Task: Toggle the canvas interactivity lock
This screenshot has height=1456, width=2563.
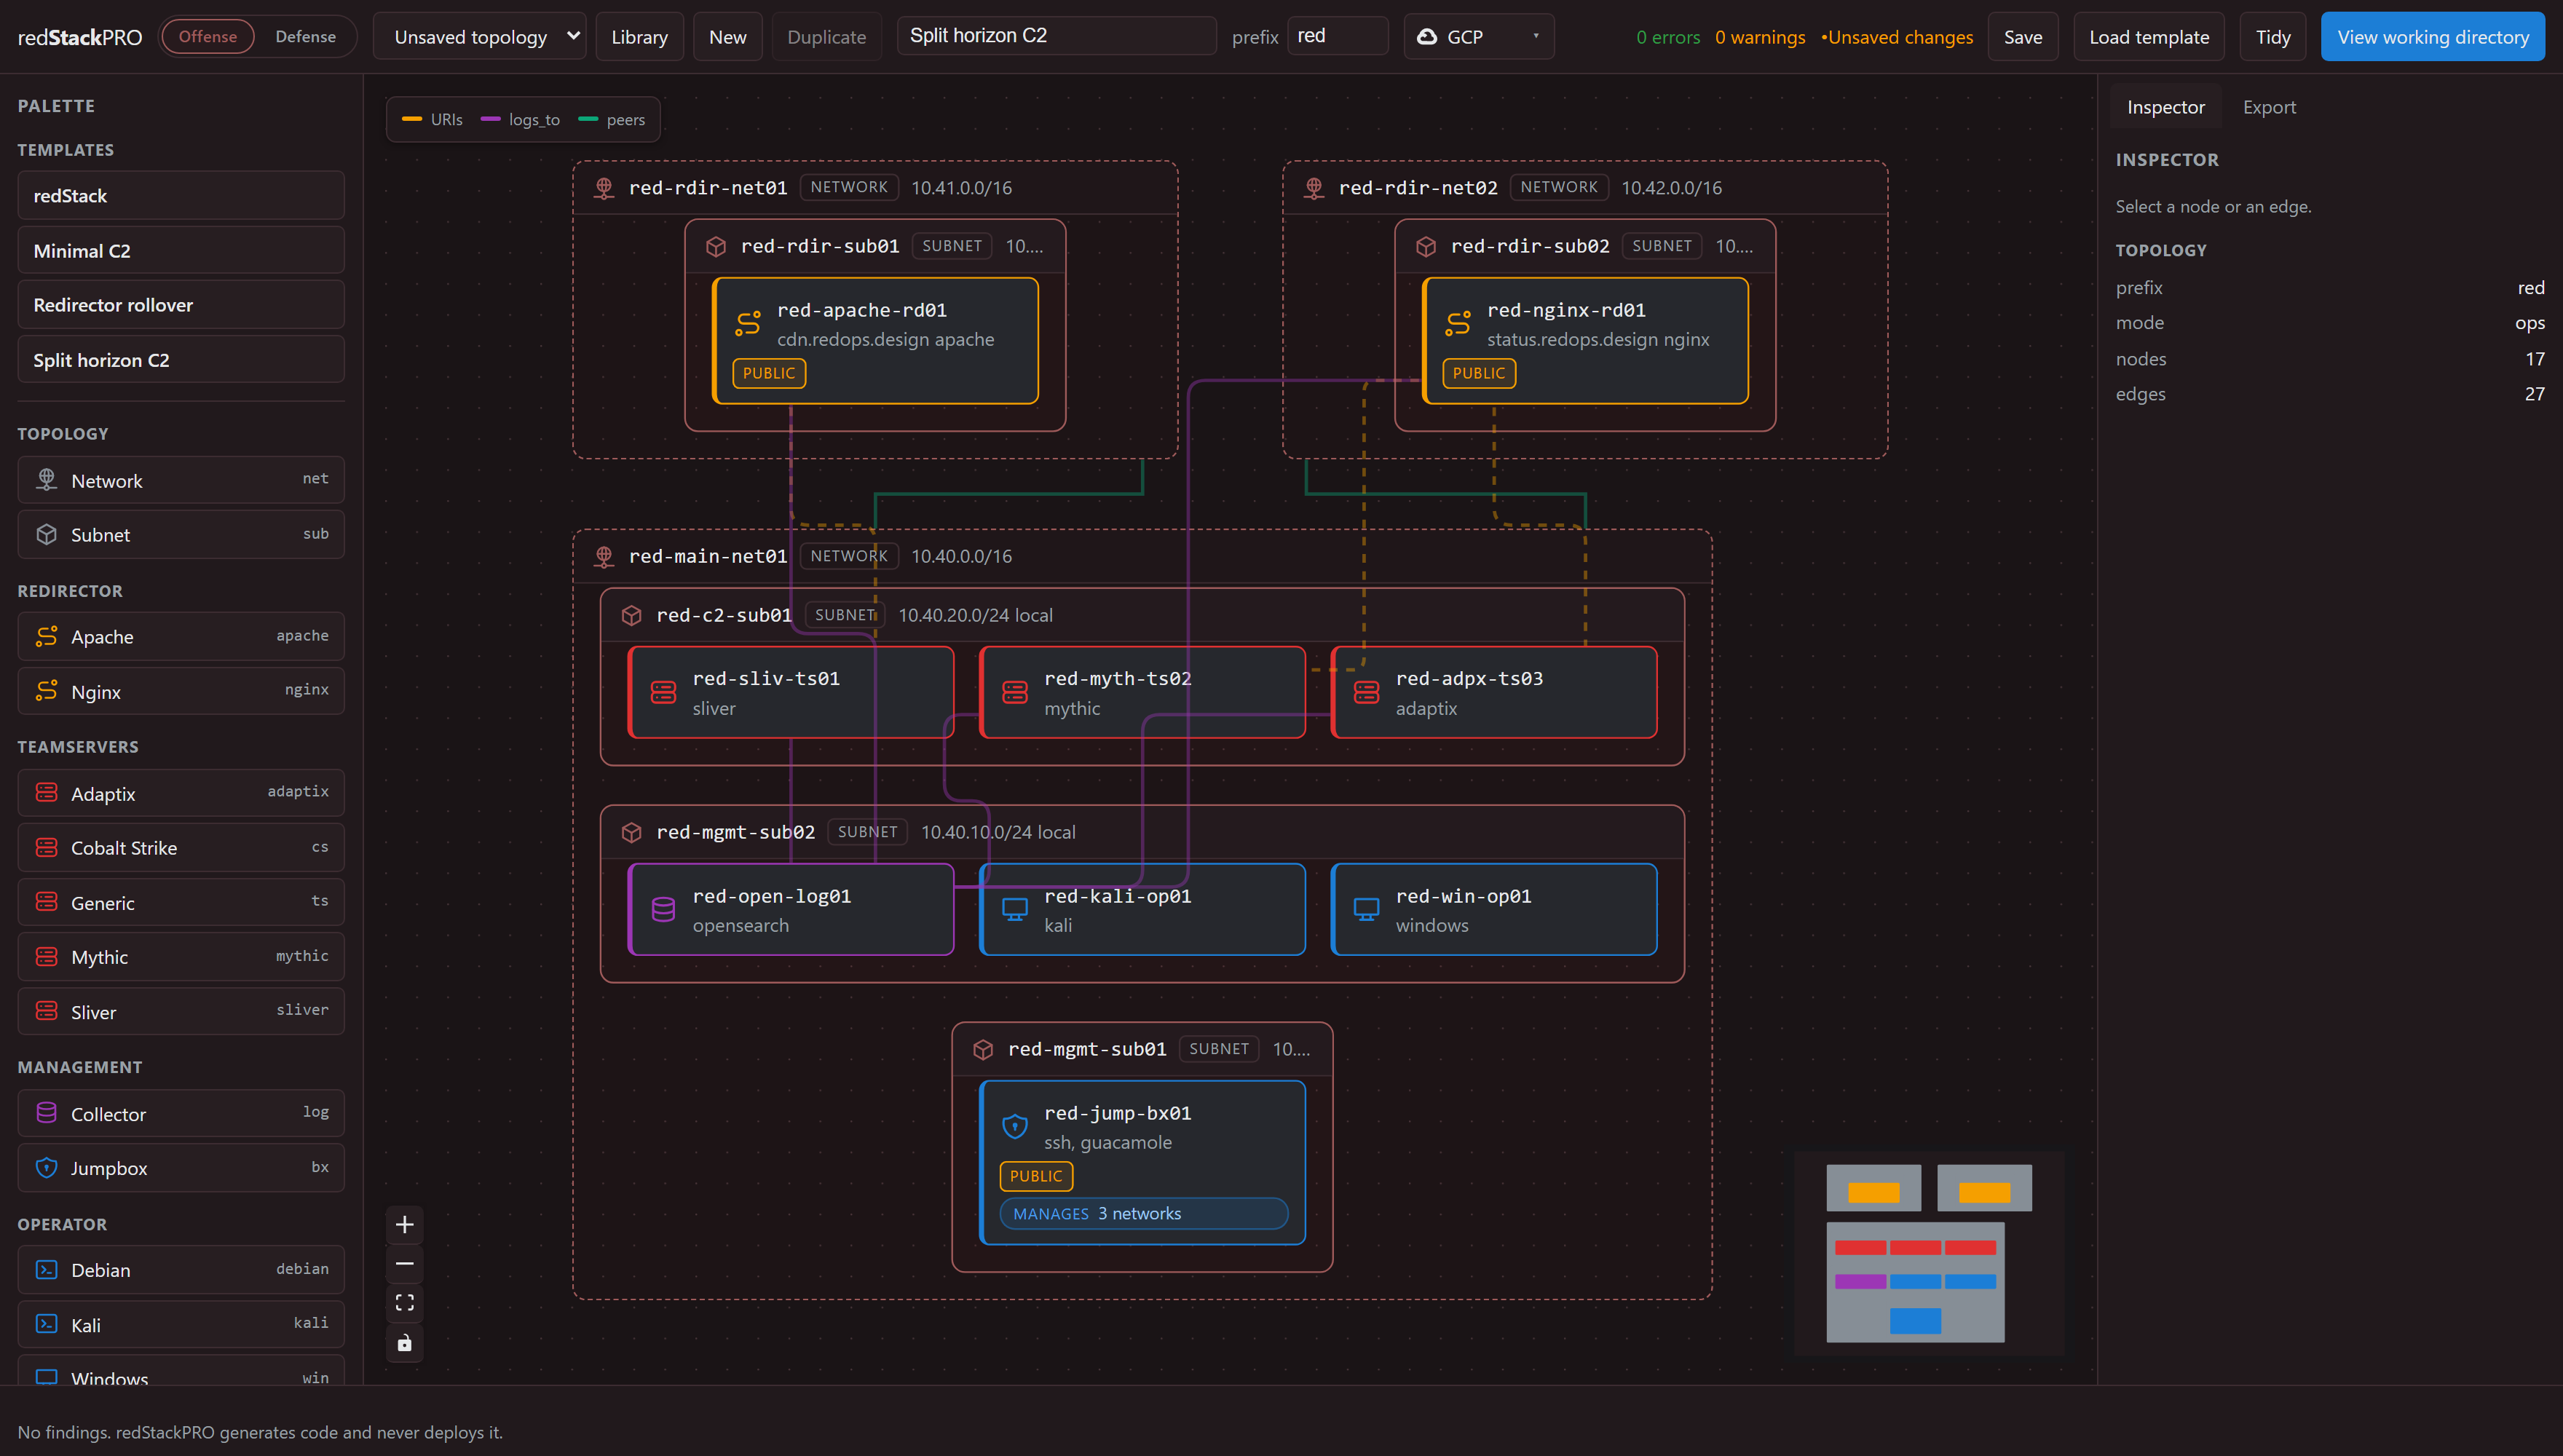Action: click(404, 1343)
